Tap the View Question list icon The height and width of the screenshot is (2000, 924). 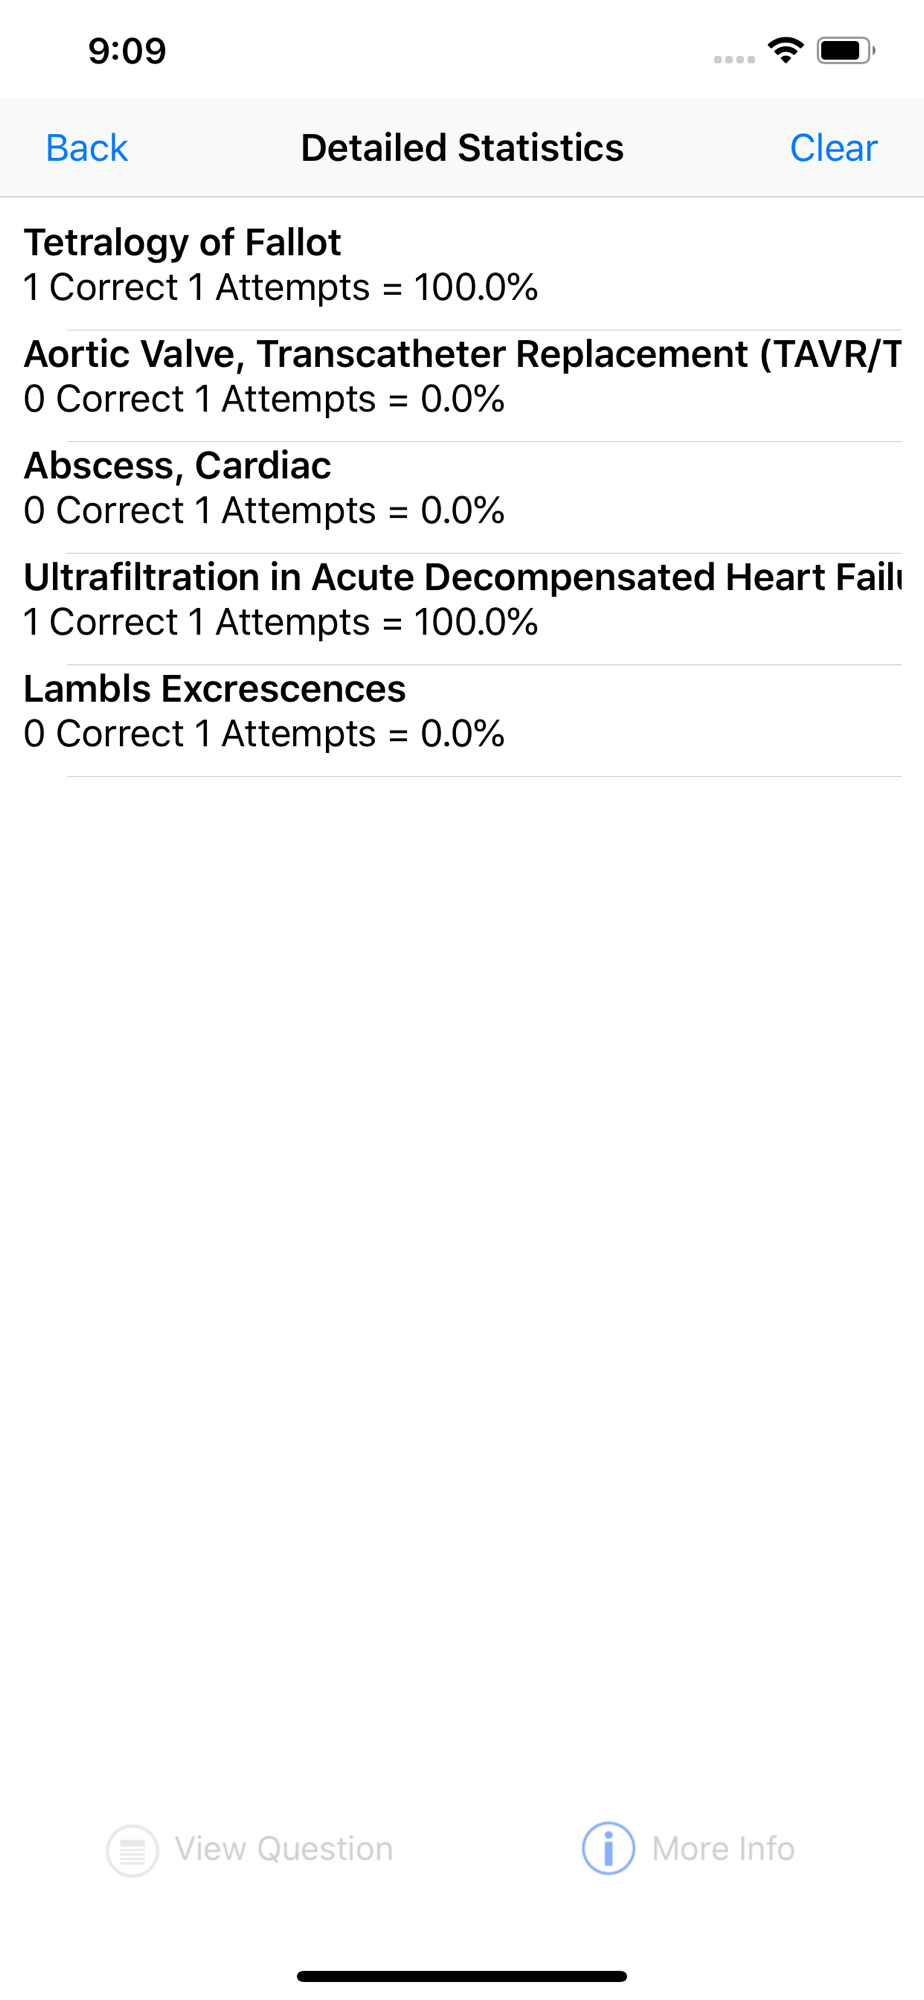(132, 1850)
